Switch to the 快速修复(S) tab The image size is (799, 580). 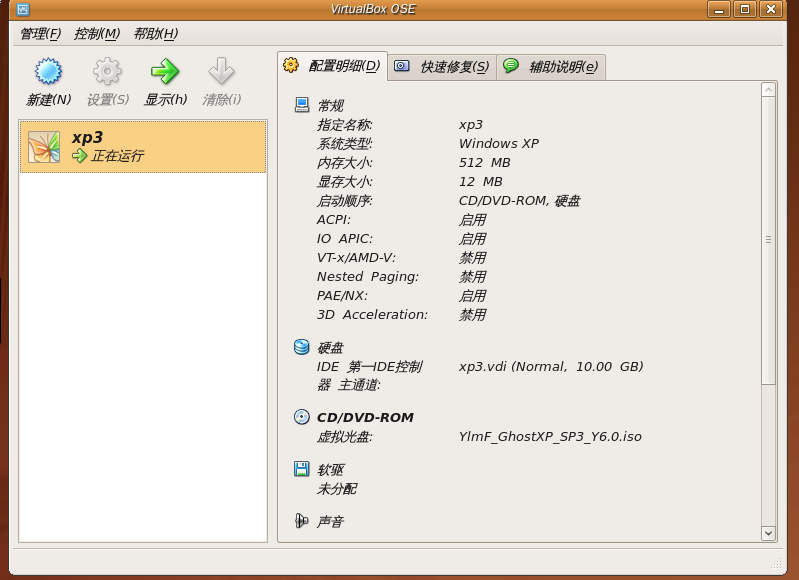tap(442, 67)
